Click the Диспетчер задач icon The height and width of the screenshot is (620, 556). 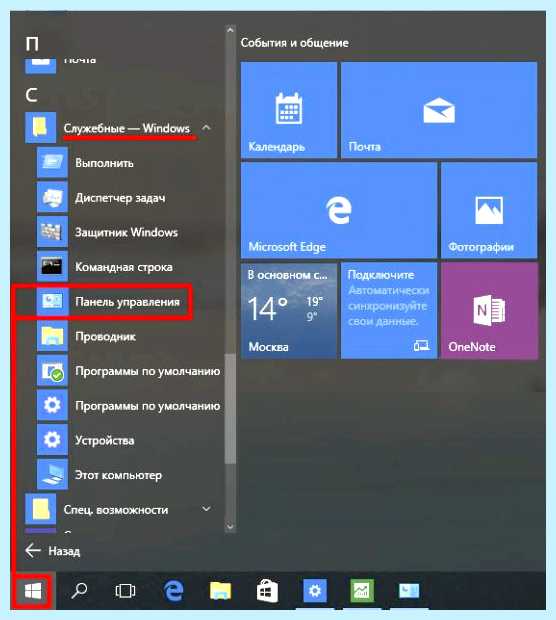pyautogui.click(x=52, y=197)
